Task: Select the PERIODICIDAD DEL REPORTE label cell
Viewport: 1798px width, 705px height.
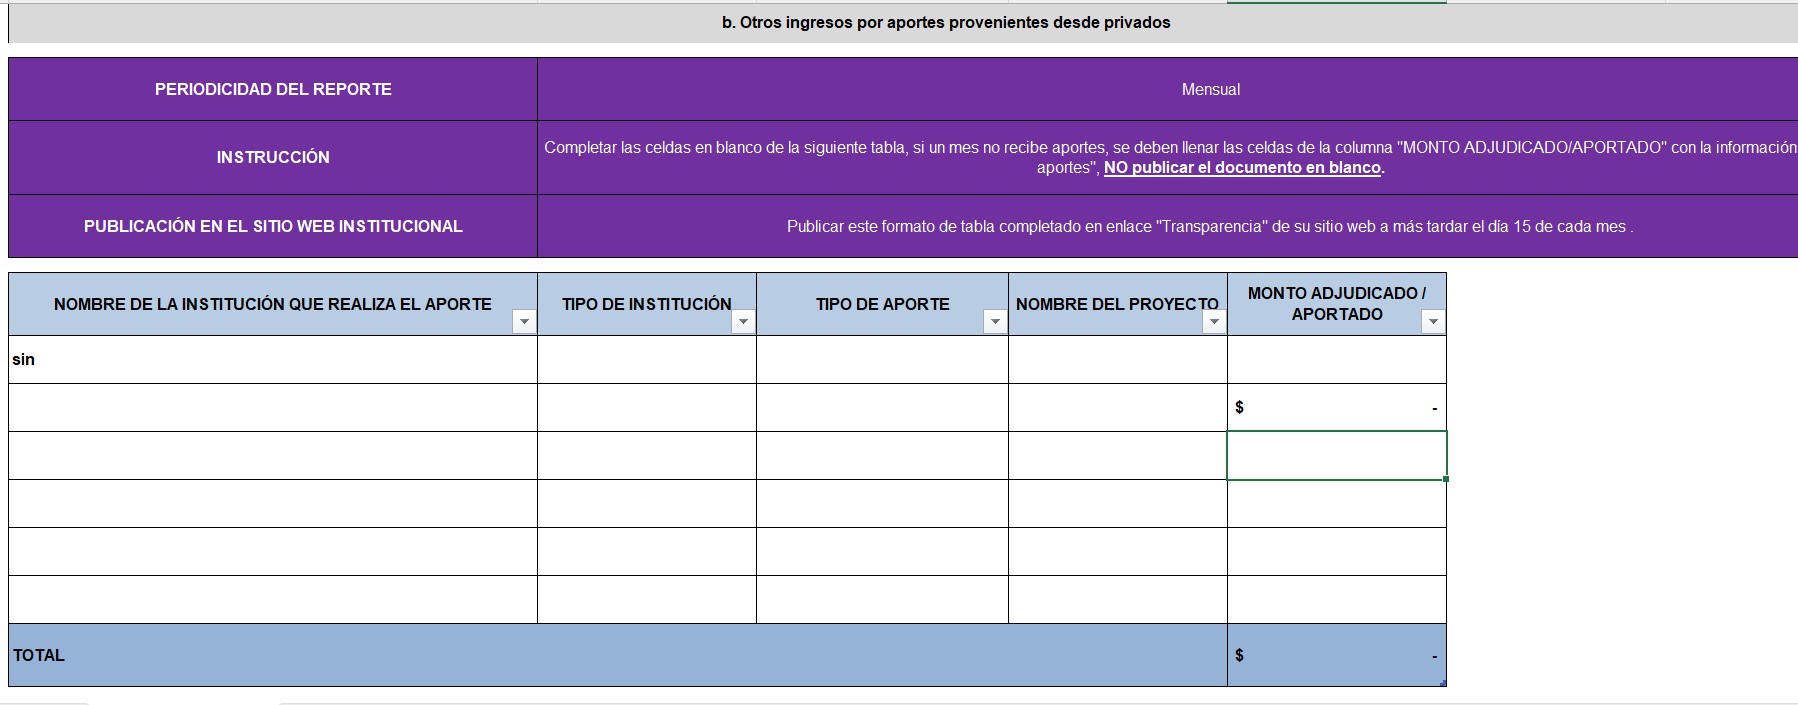Action: tap(272, 90)
